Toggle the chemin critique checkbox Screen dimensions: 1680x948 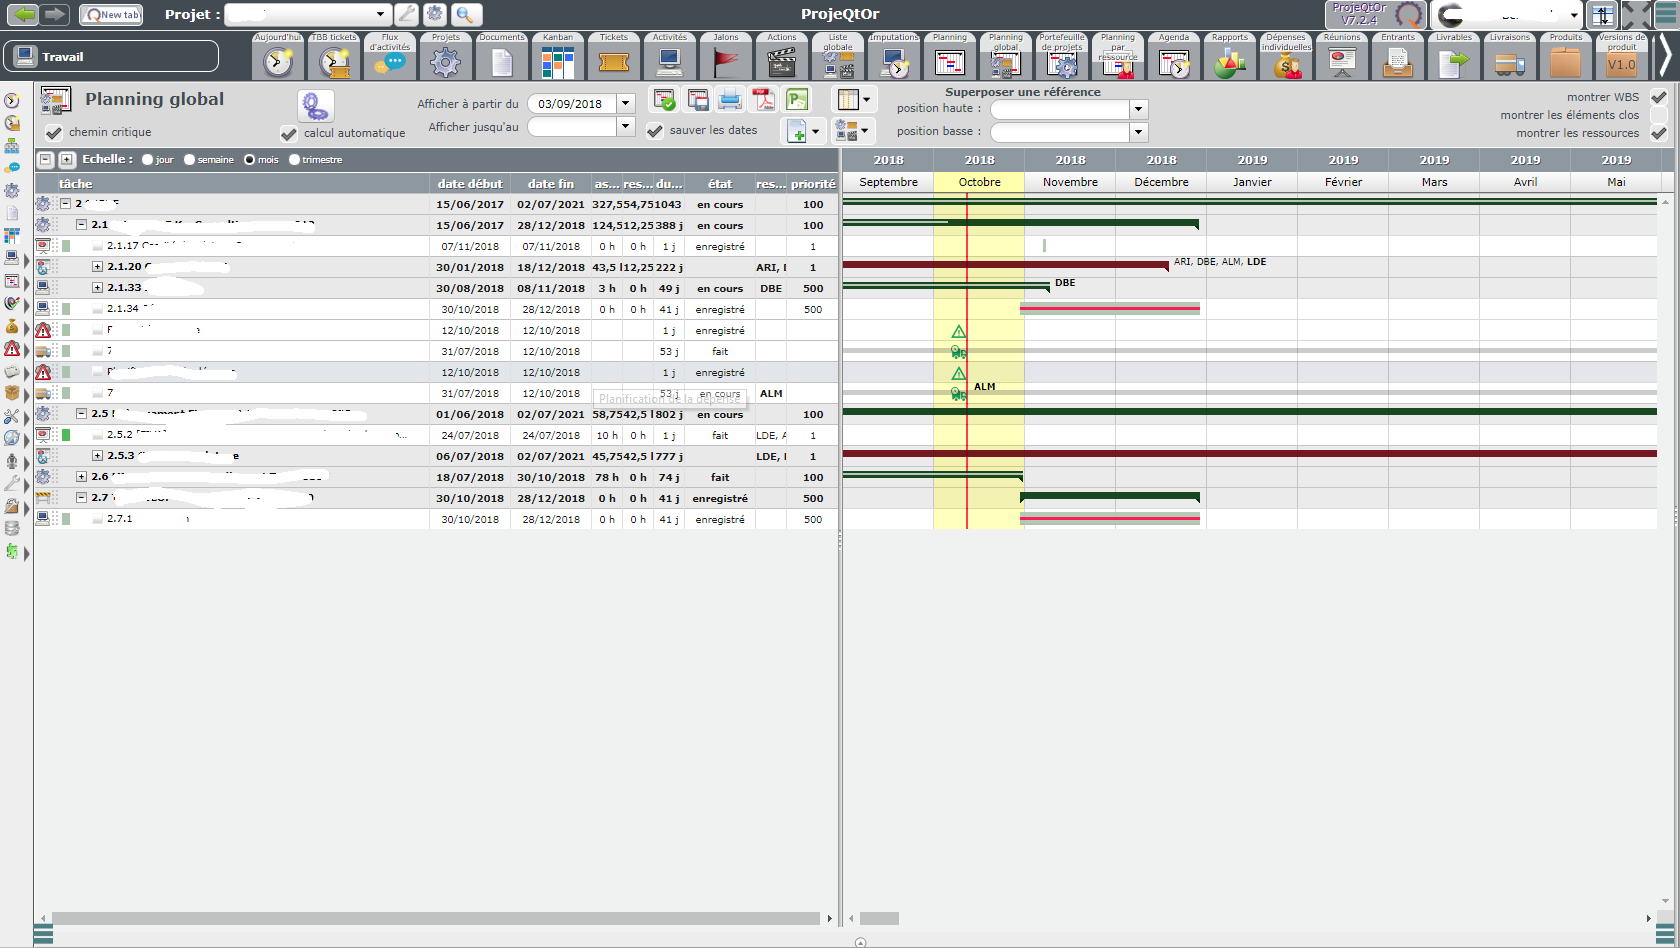point(54,133)
